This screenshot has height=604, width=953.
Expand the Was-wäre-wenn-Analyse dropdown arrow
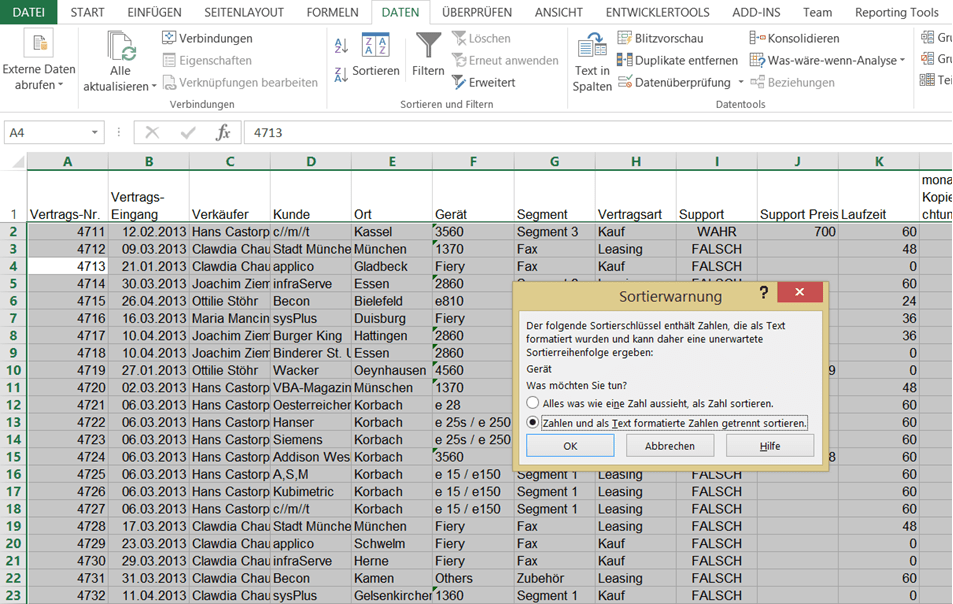pyautogui.click(x=903, y=60)
